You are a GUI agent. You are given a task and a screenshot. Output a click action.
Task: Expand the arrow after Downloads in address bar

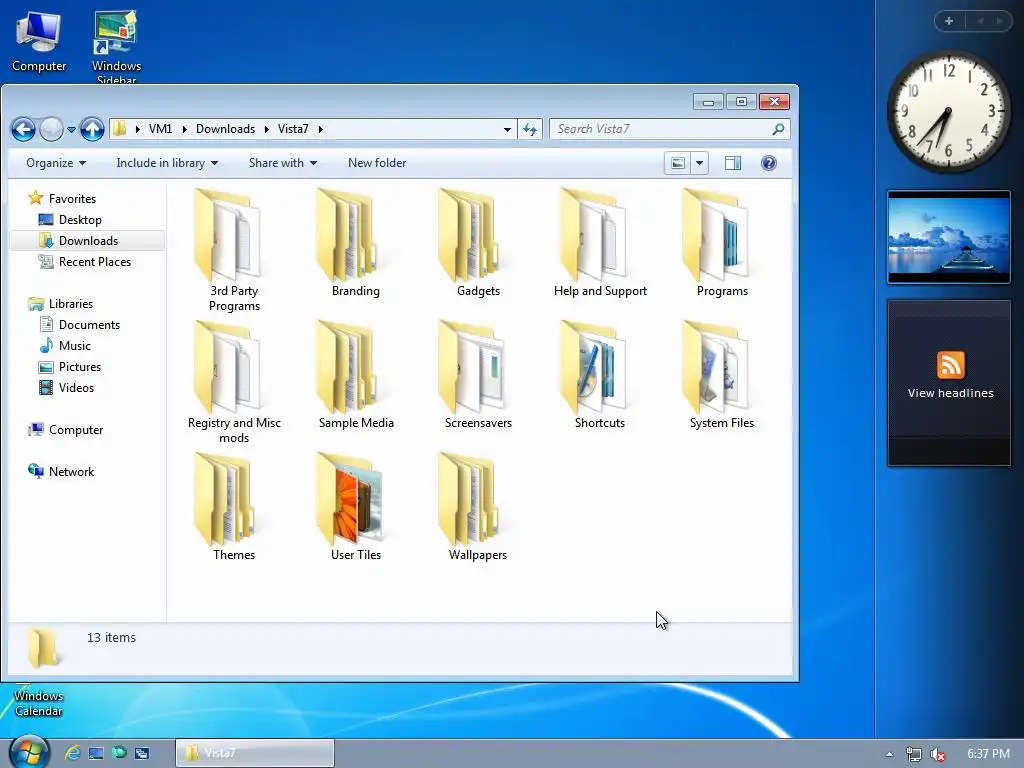(266, 129)
